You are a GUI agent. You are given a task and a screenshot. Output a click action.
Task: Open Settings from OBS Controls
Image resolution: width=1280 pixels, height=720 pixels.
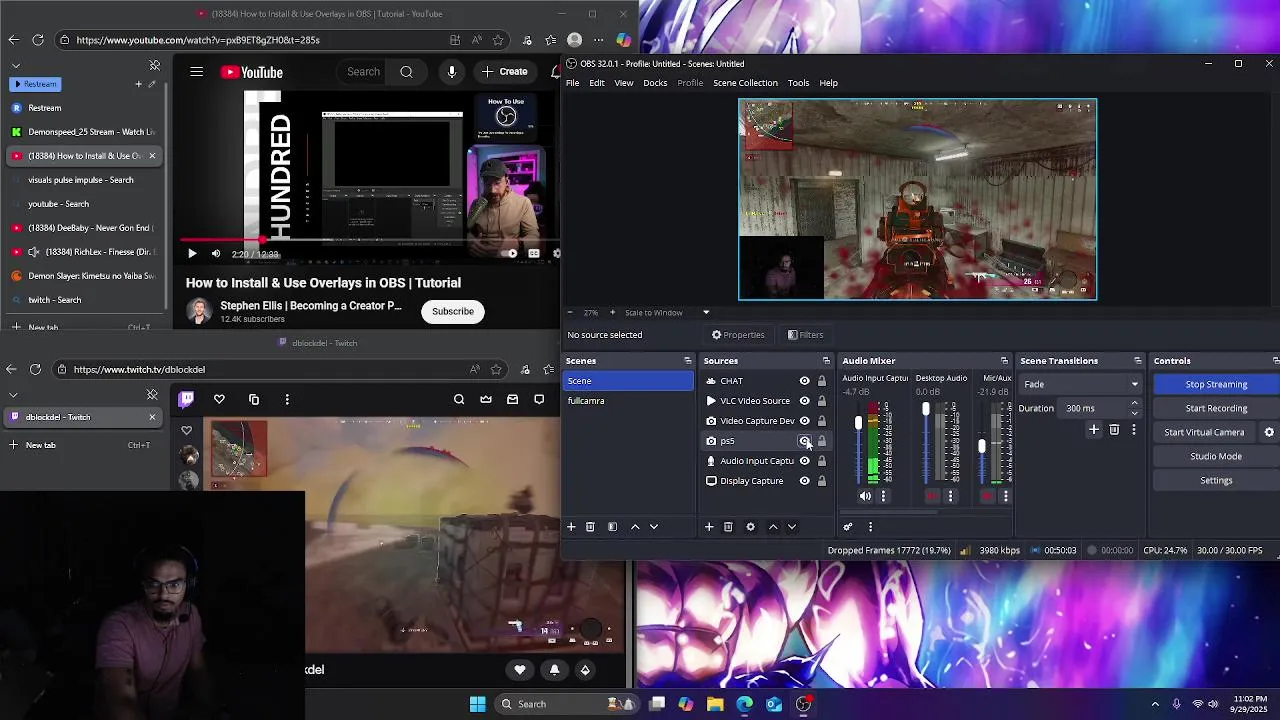(x=1216, y=480)
